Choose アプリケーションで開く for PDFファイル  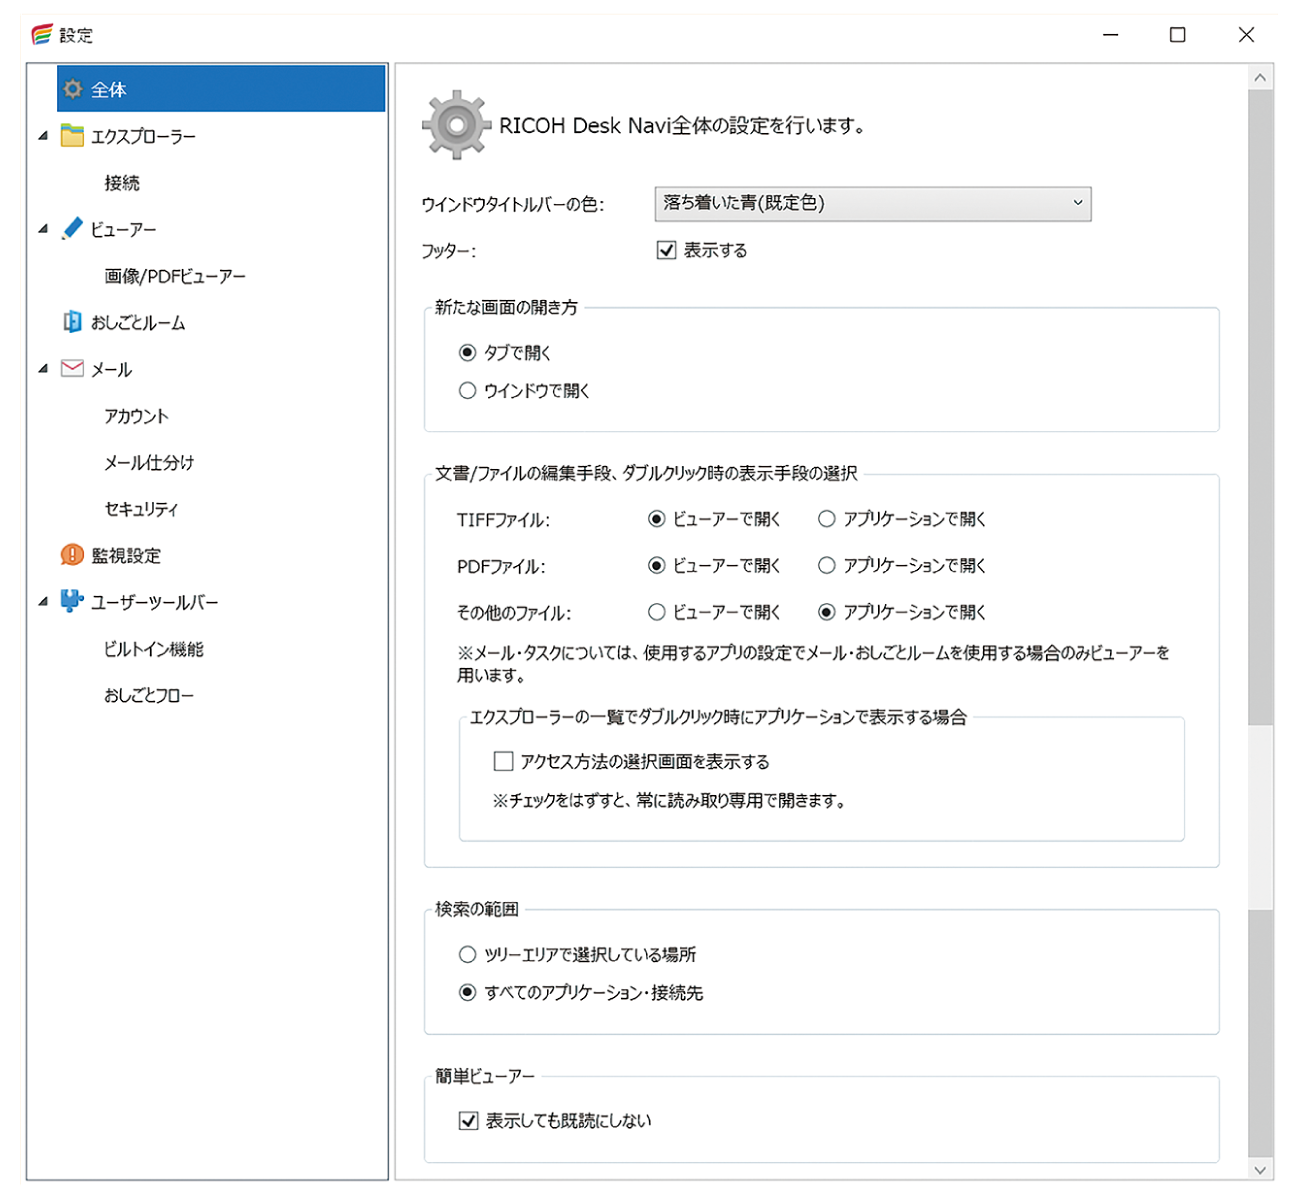[x=826, y=566]
